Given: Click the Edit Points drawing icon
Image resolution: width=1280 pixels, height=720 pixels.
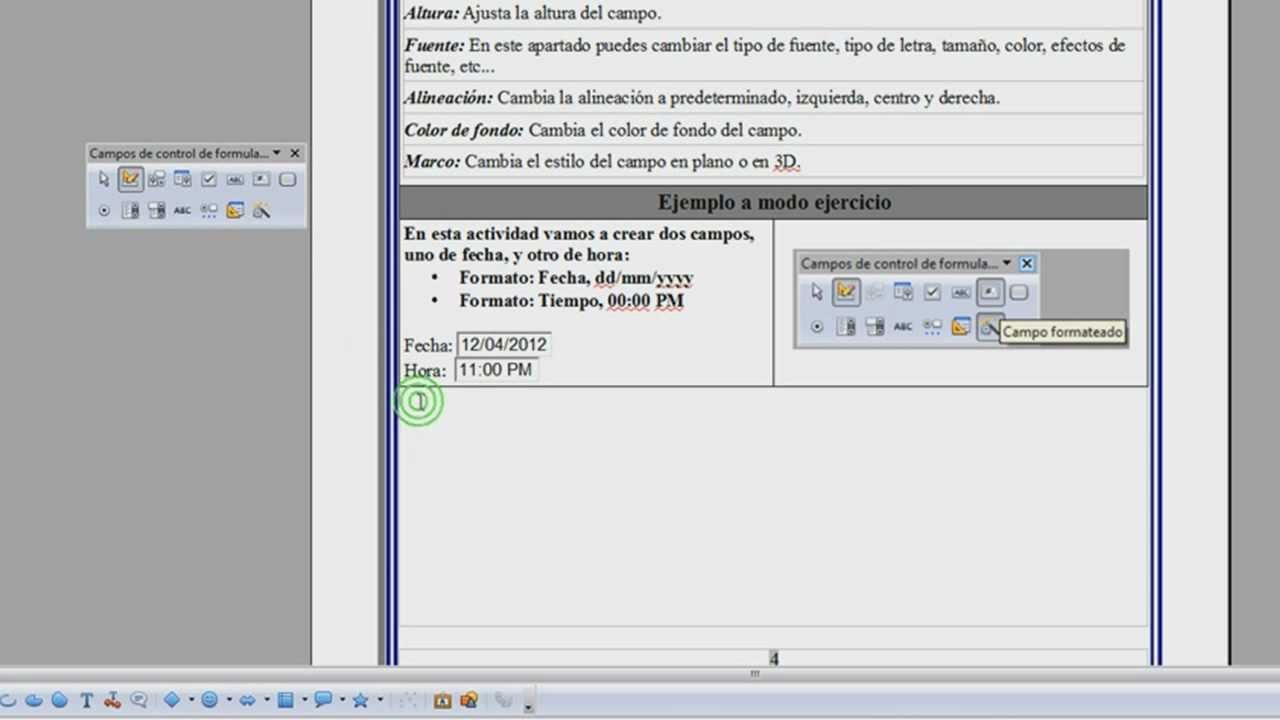Looking at the screenshot, I should click(x=407, y=700).
